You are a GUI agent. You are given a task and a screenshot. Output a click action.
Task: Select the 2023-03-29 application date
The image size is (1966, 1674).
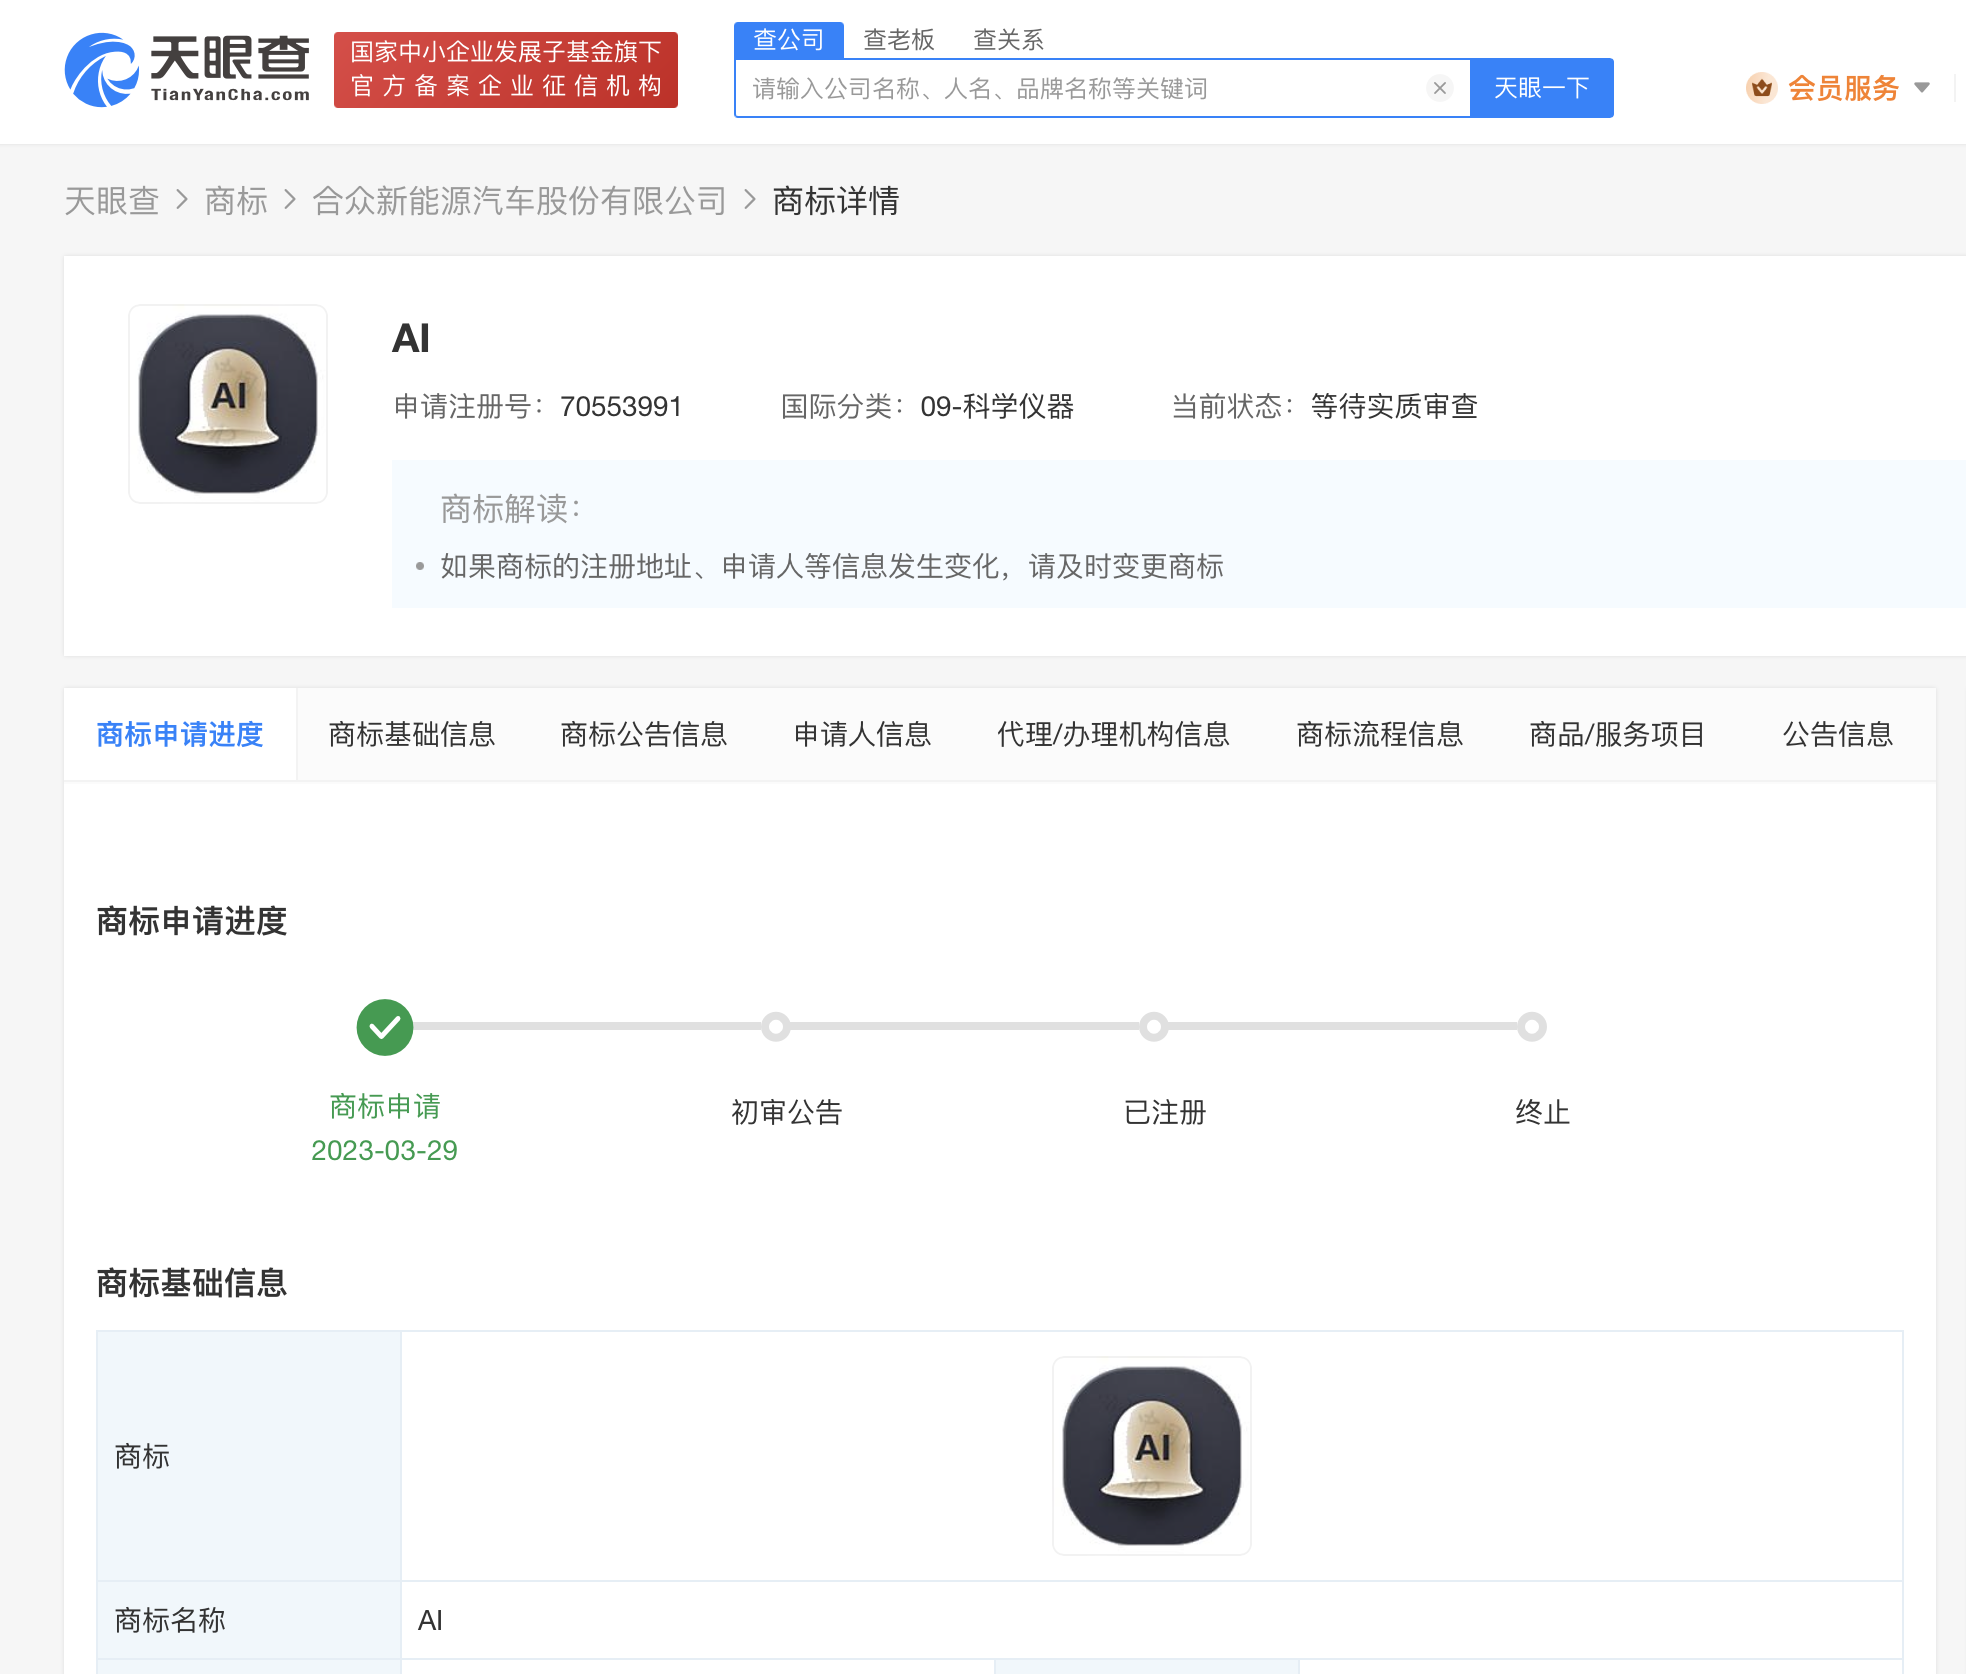coord(384,1150)
